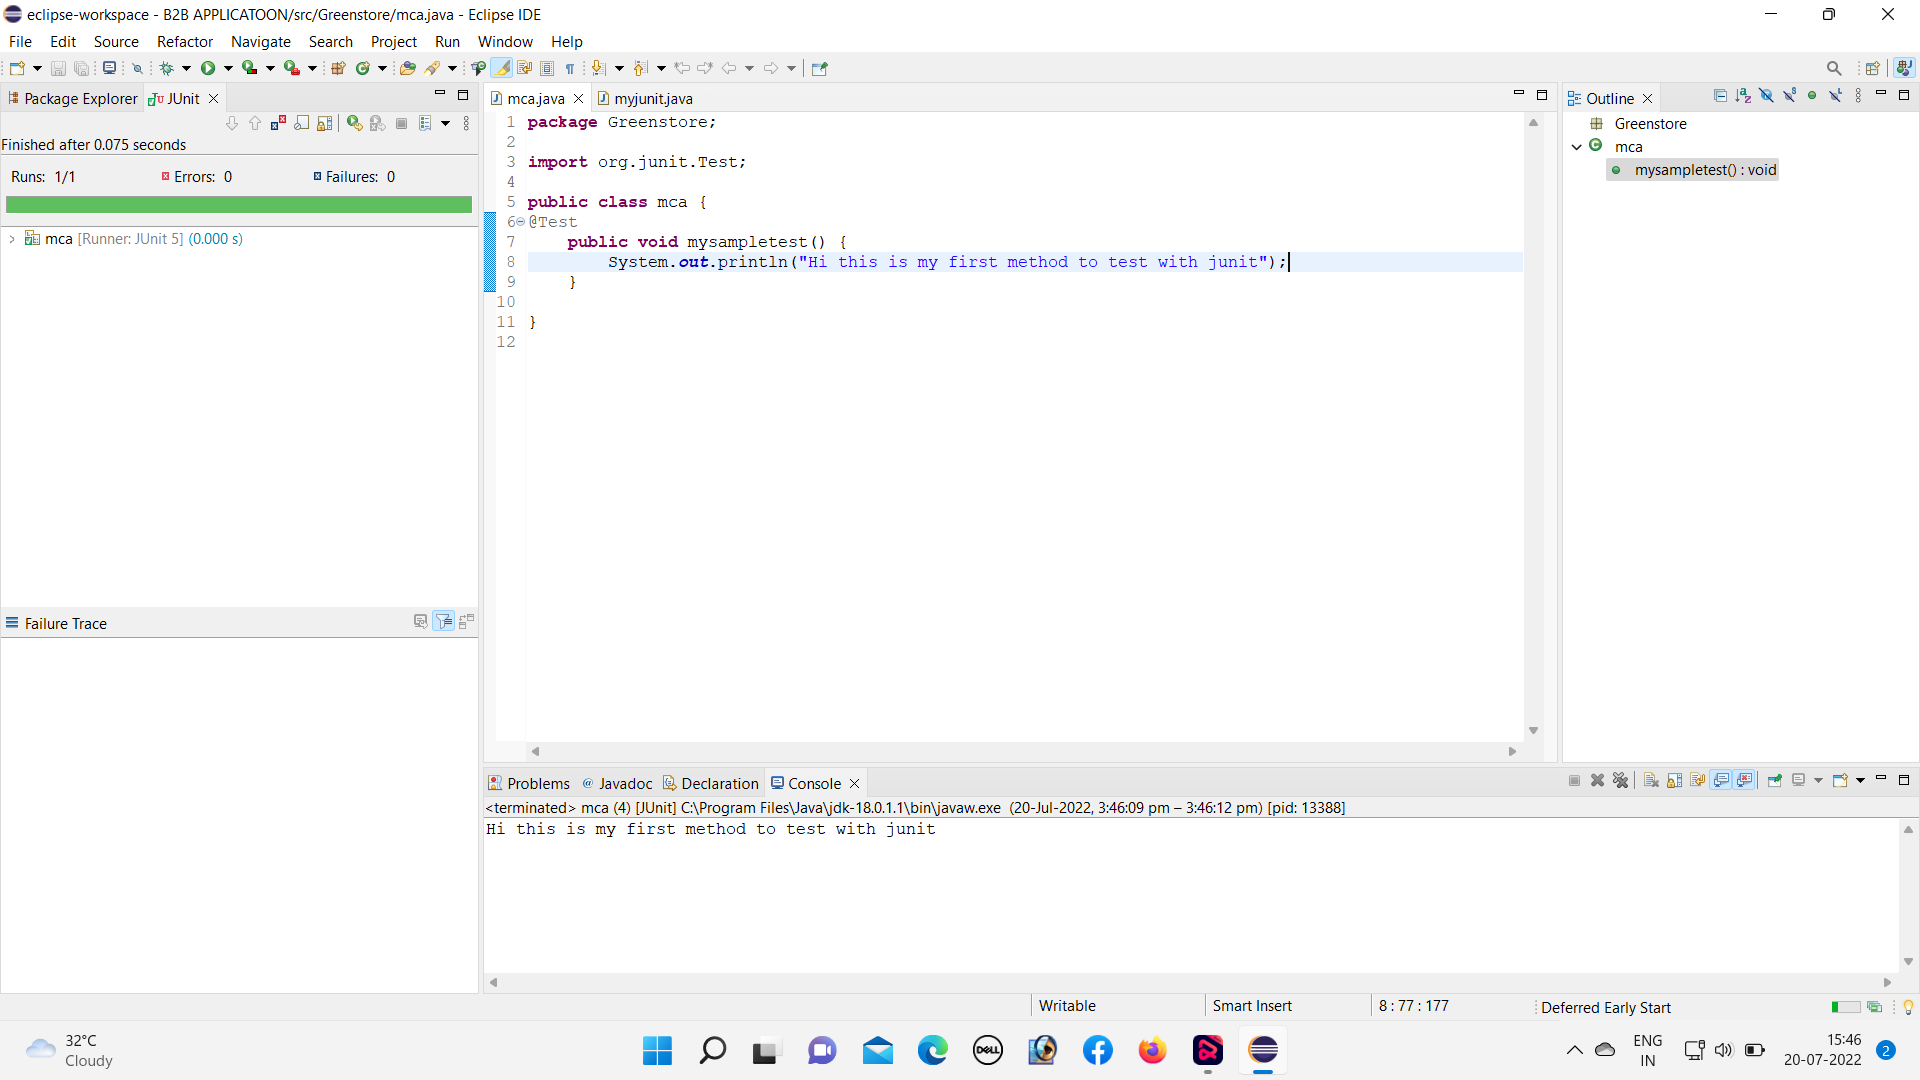Screen dimensions: 1920x1080
Task: Toggle Hide Local Types in Outline
Action: [x=1835, y=95]
